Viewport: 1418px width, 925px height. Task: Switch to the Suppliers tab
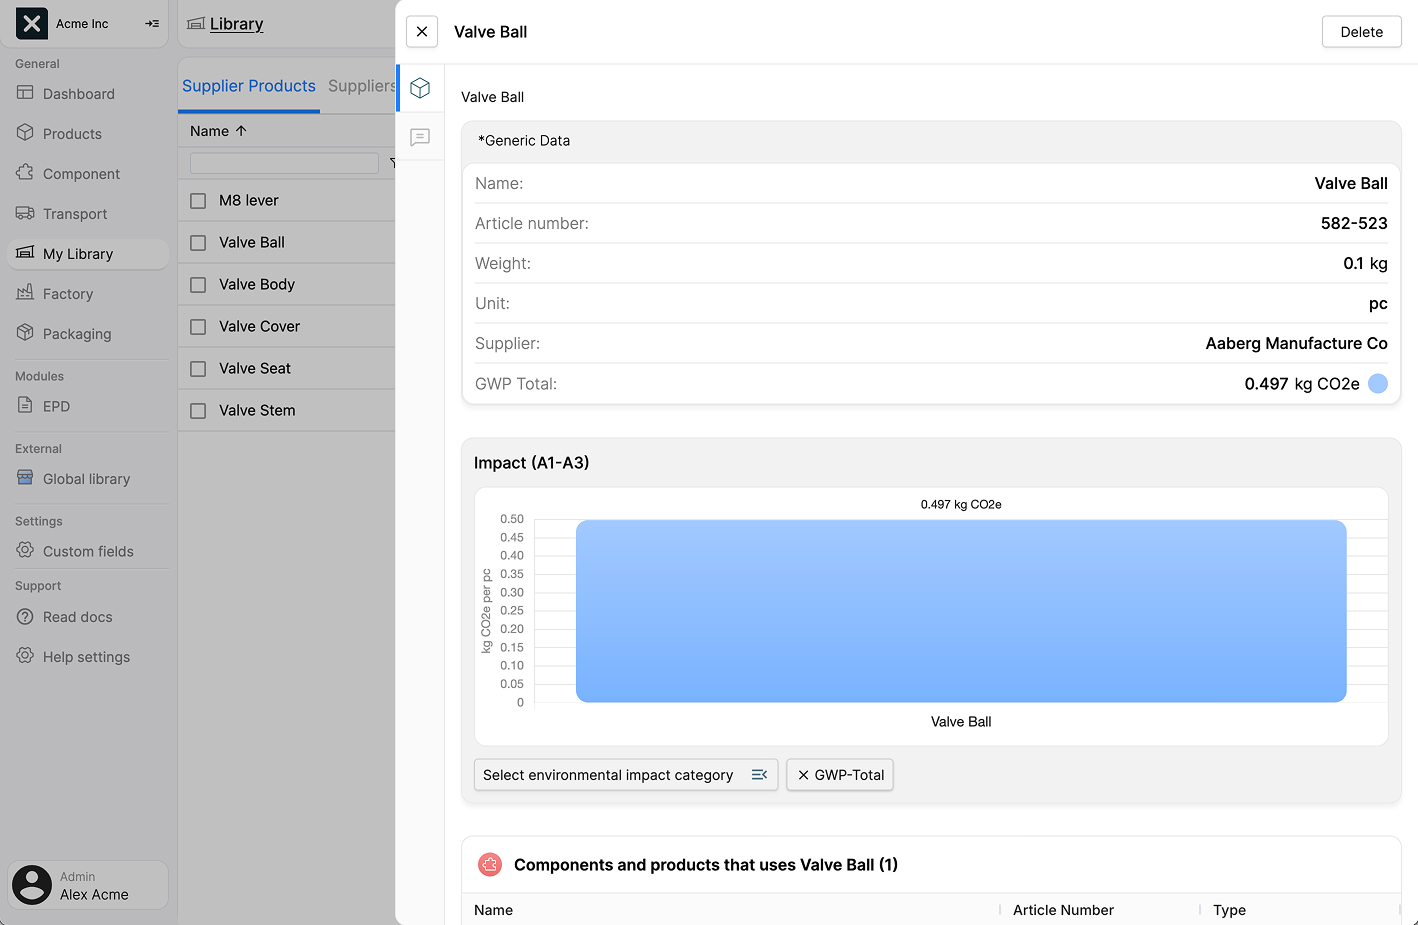pos(362,86)
